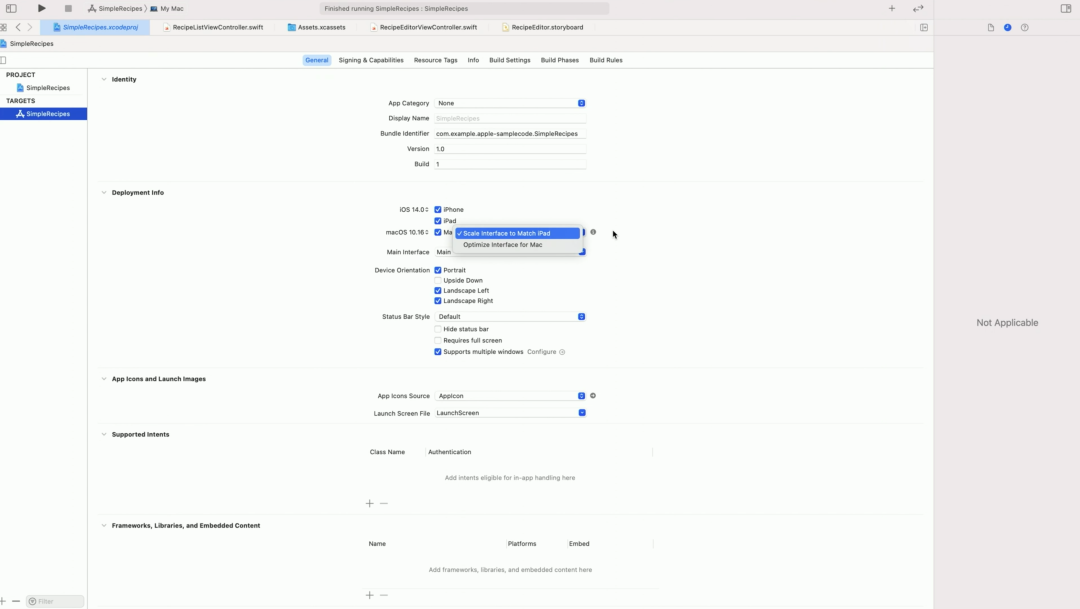
Task: Enable Requires full screen
Action: [x=438, y=340]
